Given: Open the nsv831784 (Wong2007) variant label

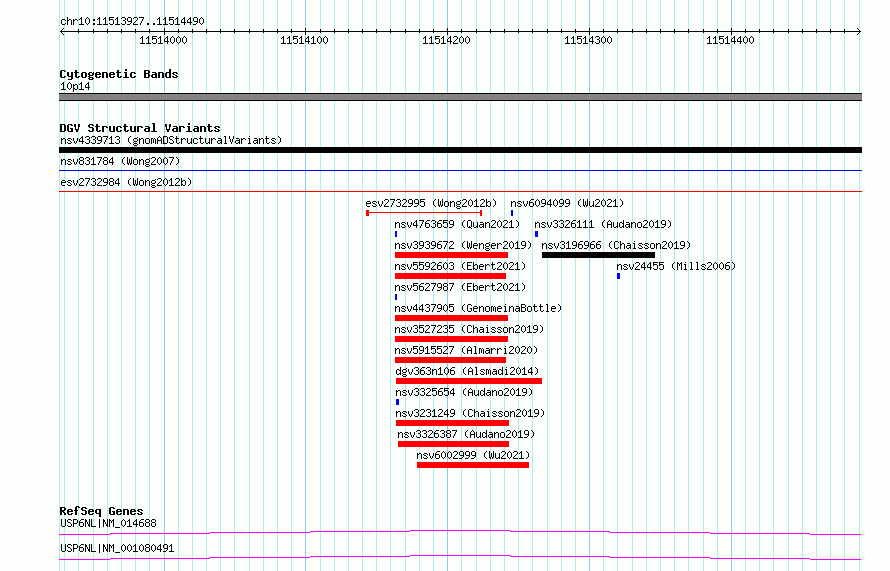Looking at the screenshot, I should pos(120,161).
